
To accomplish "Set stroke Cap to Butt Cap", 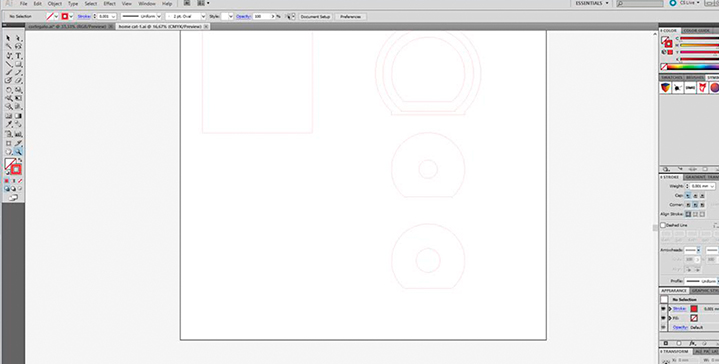I will [688, 195].
